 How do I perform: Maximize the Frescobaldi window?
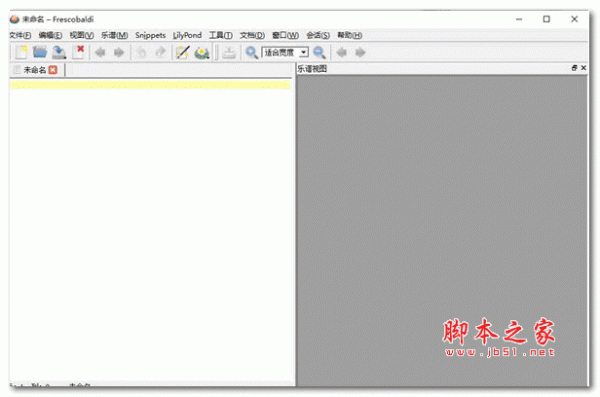(546, 19)
